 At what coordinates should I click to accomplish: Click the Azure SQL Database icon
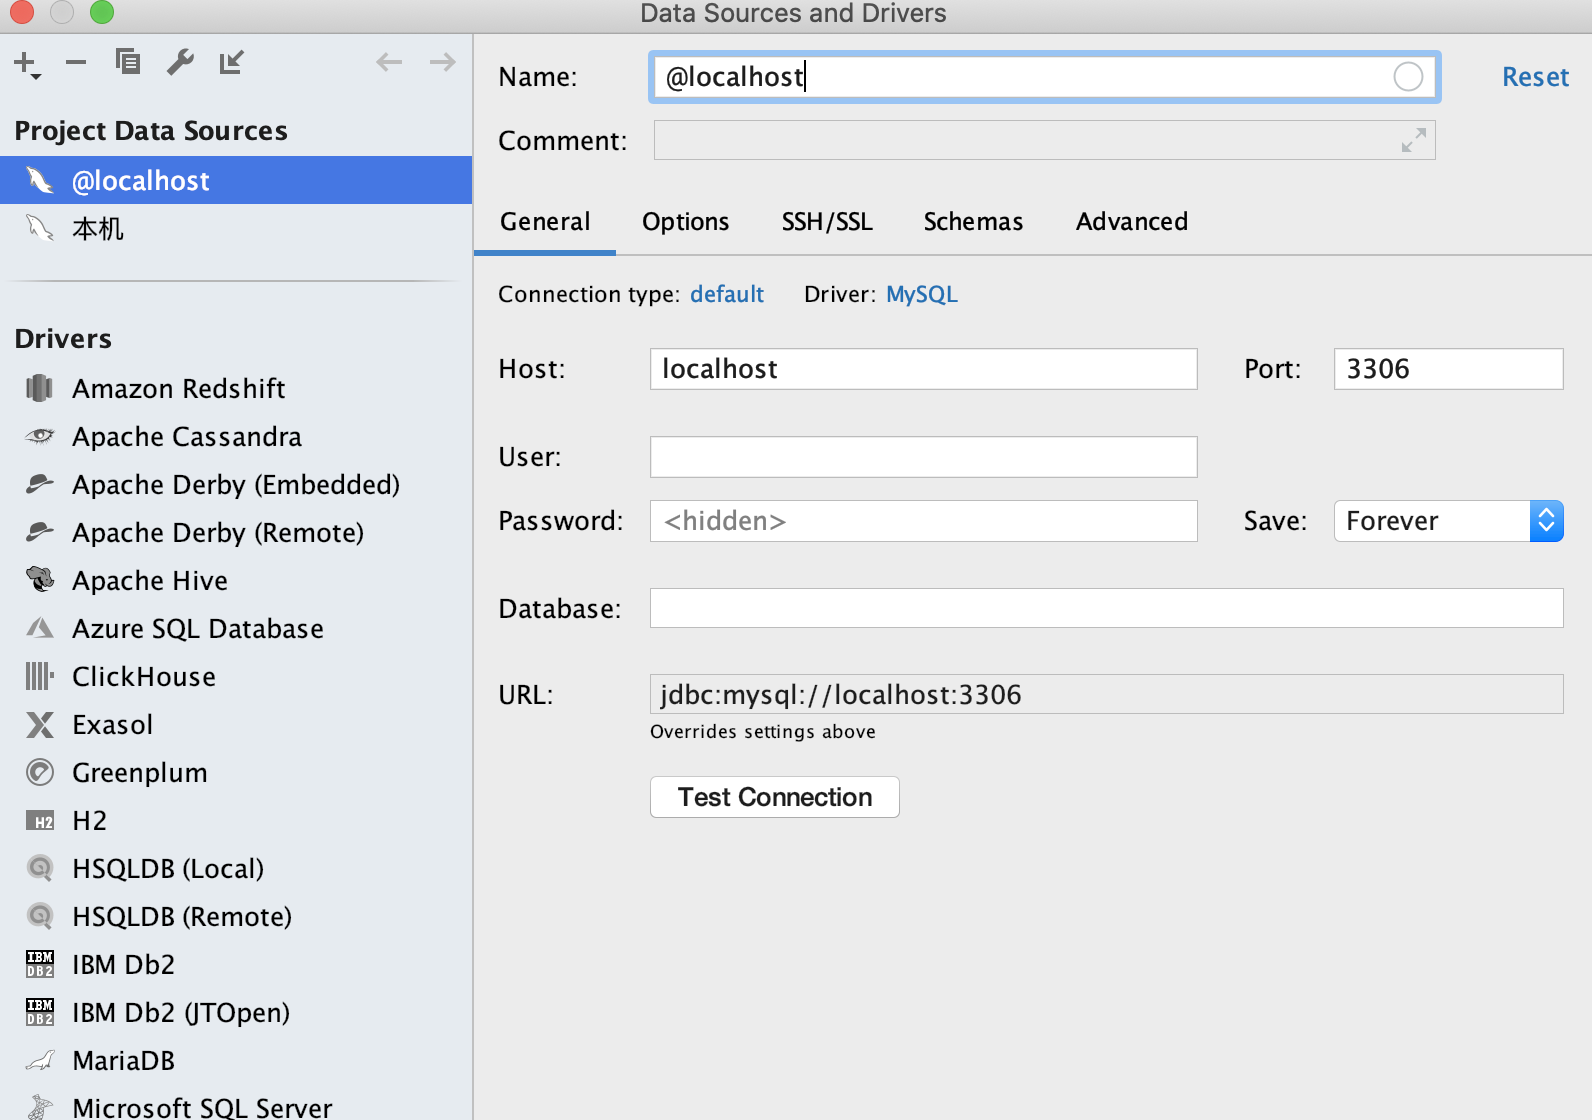40,628
